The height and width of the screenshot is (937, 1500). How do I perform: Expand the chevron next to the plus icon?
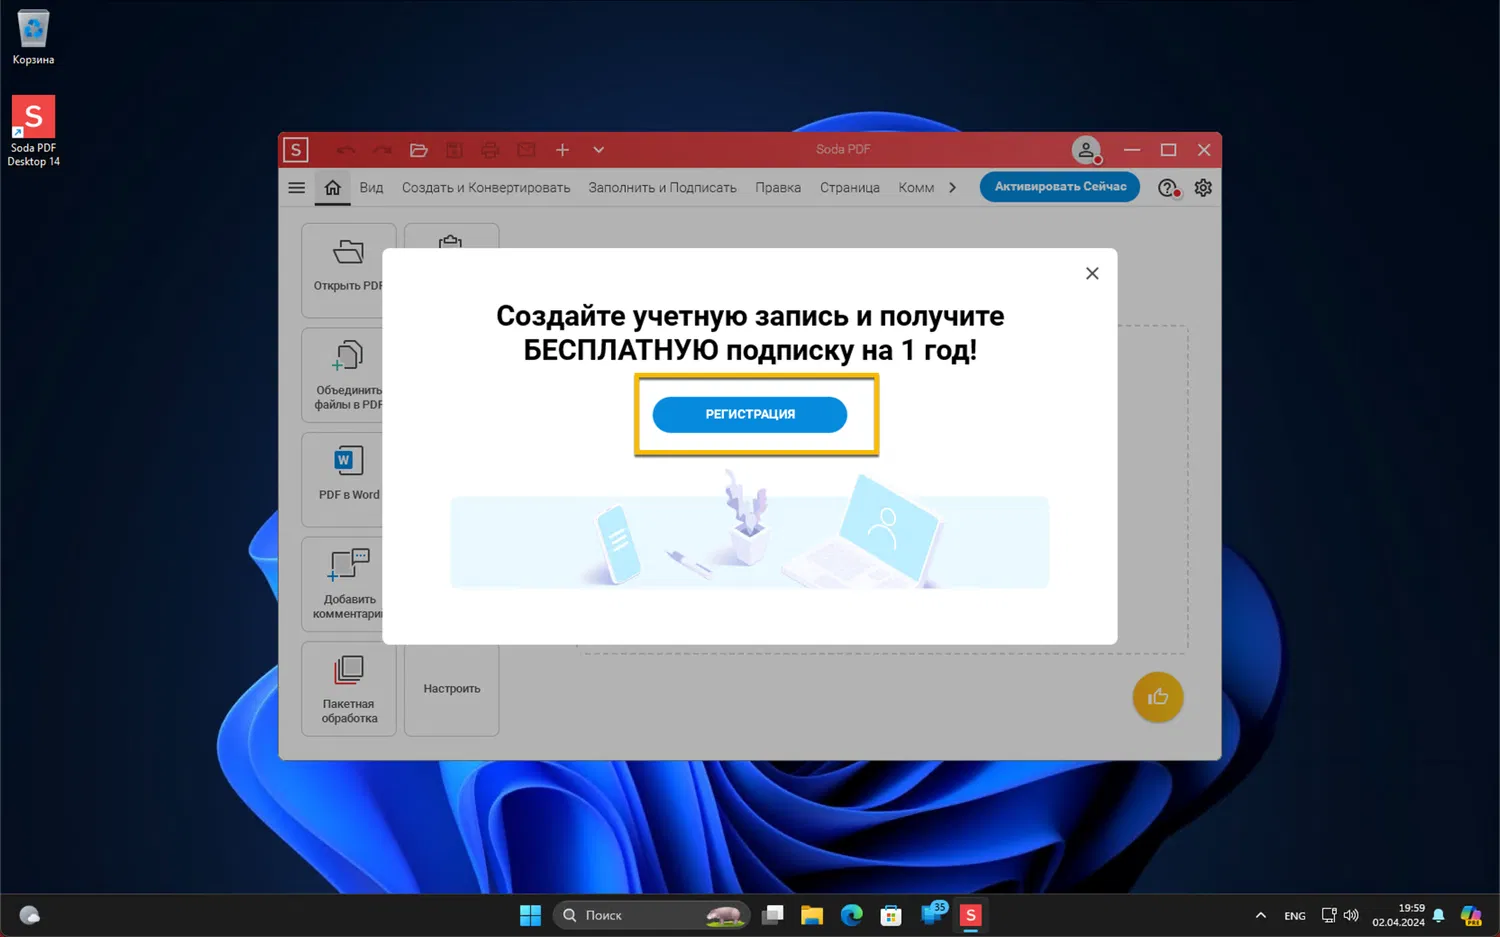tap(598, 149)
